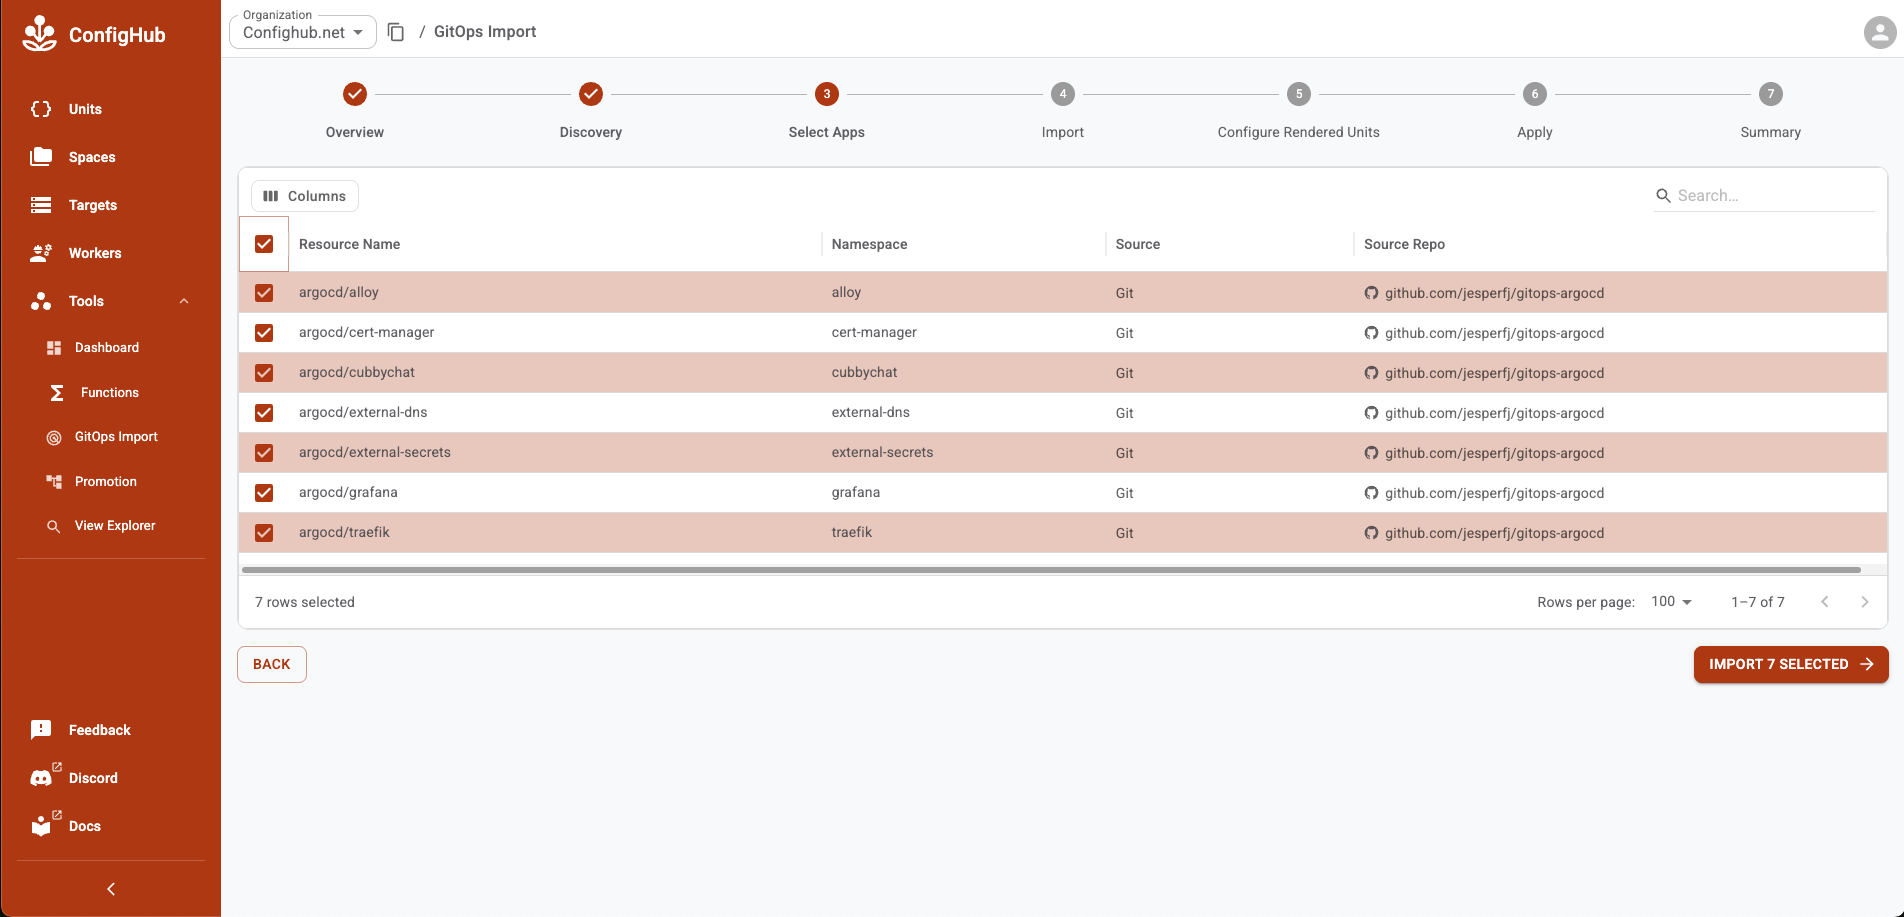Image resolution: width=1904 pixels, height=917 pixels.
Task: Open Workers via its people-gear icon
Action: click(x=41, y=253)
